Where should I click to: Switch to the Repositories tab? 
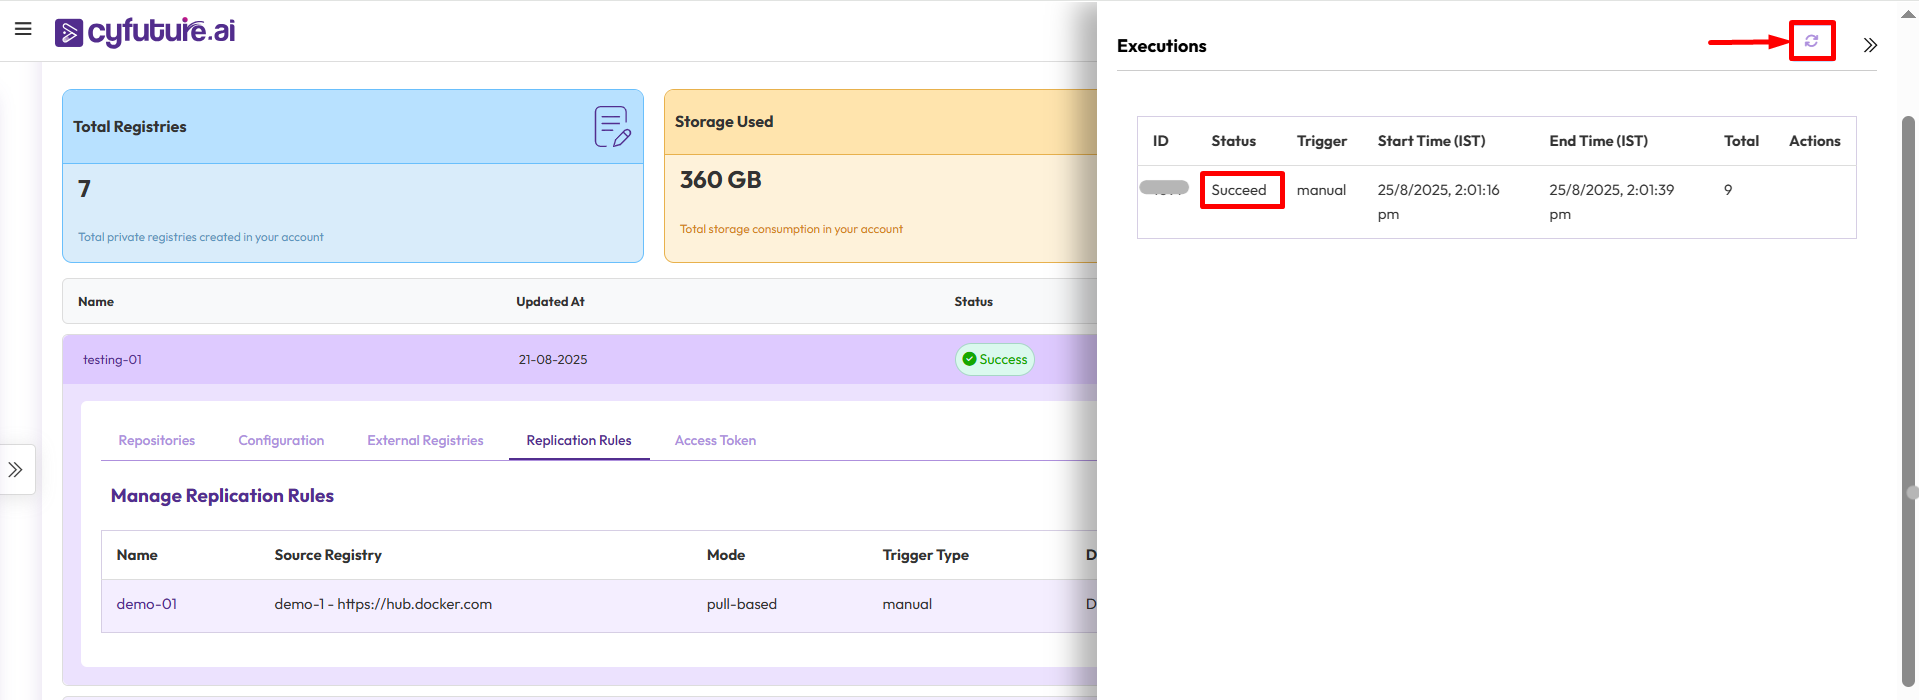pyautogui.click(x=157, y=440)
